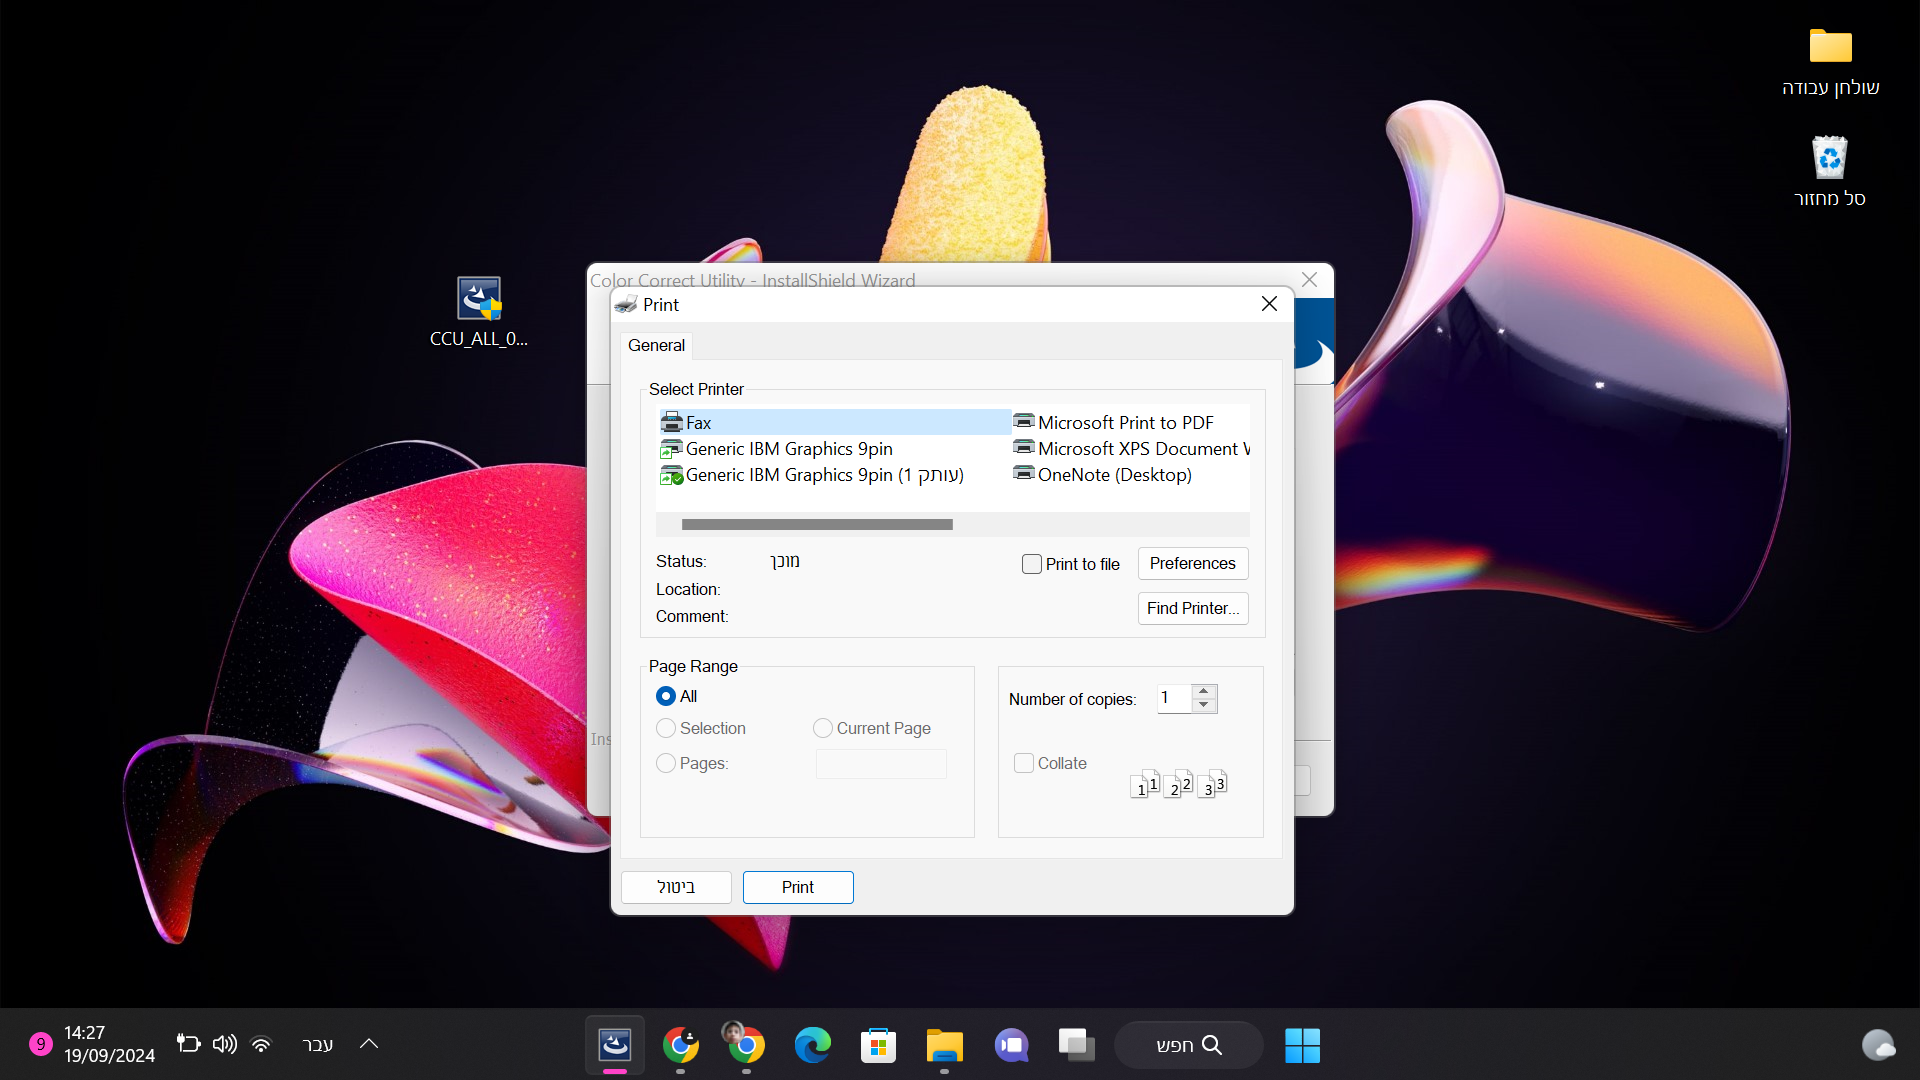Viewport: 1920px width, 1080px height.
Task: Select the first Generic IBM Graphics 9pin printer
Action: pyautogui.click(x=788, y=449)
